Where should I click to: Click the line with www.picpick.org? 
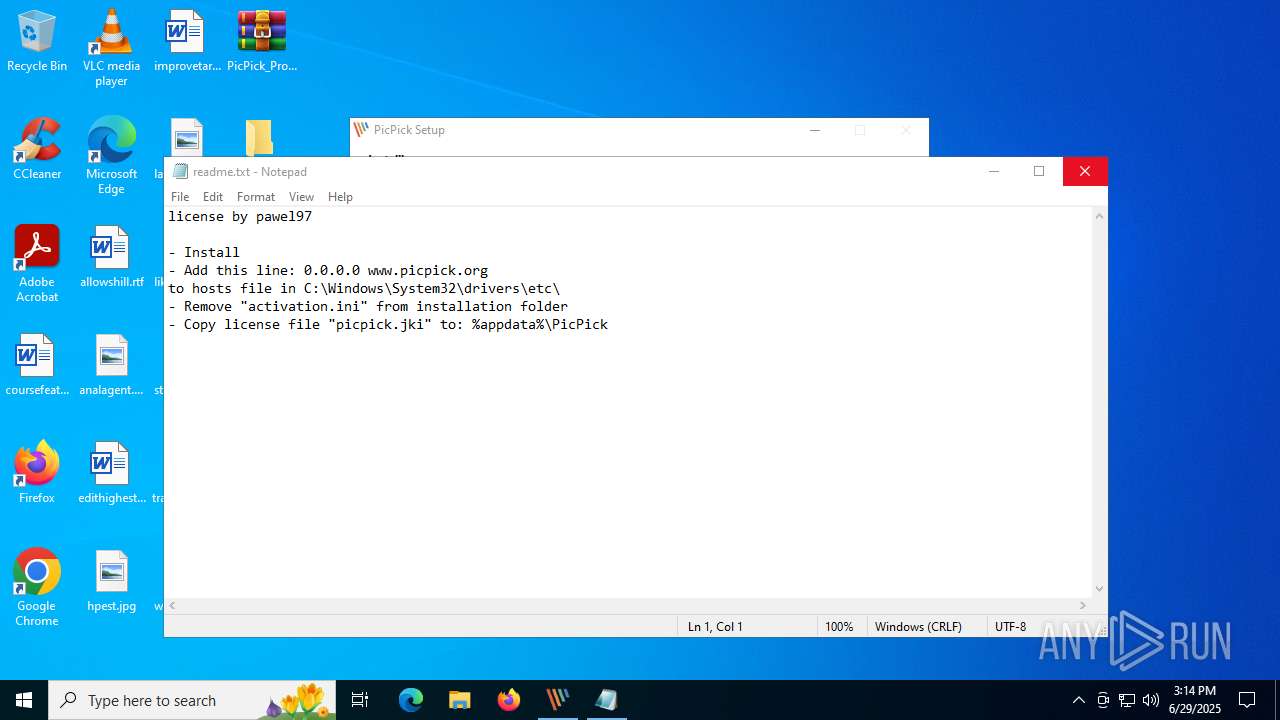tap(328, 270)
